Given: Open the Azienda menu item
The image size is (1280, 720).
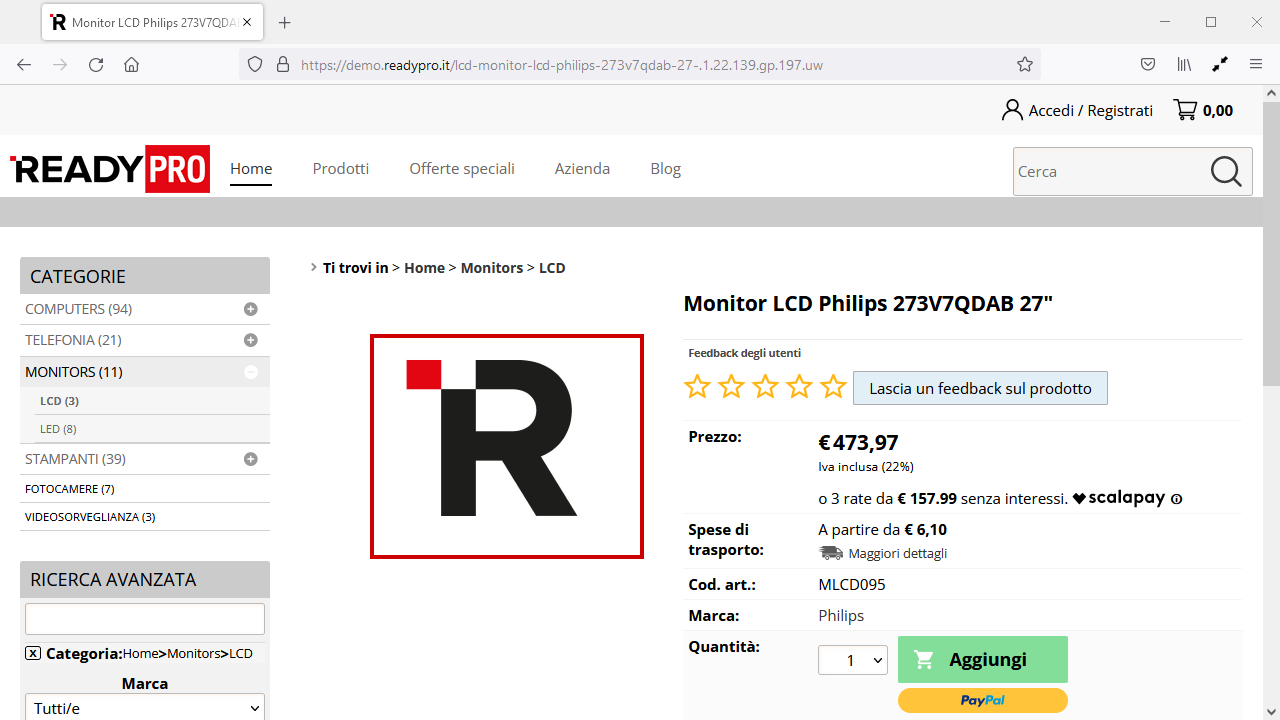Looking at the screenshot, I should 582,169.
